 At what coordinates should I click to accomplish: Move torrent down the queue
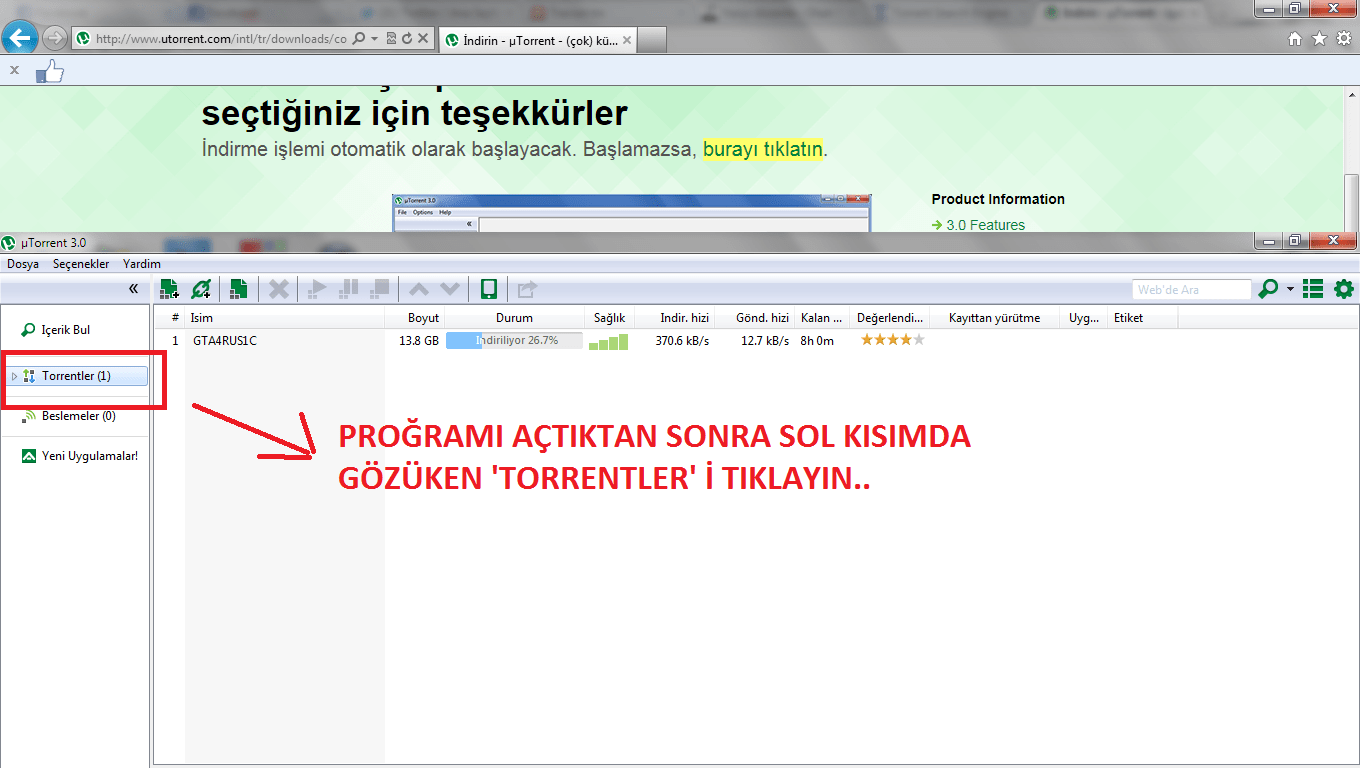(451, 289)
